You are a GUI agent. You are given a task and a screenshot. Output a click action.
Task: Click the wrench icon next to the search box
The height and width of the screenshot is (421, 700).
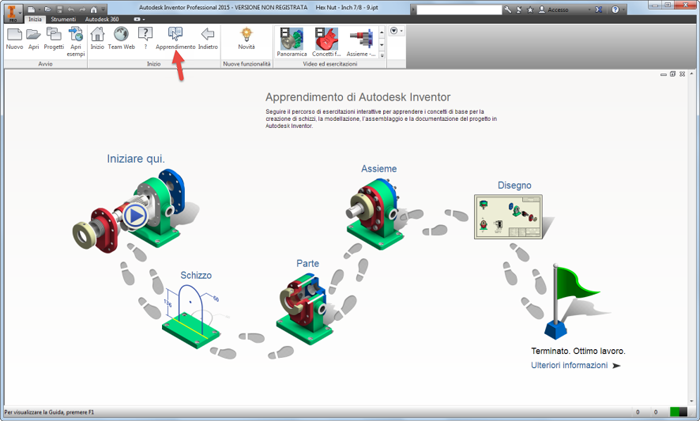pyautogui.click(x=508, y=9)
